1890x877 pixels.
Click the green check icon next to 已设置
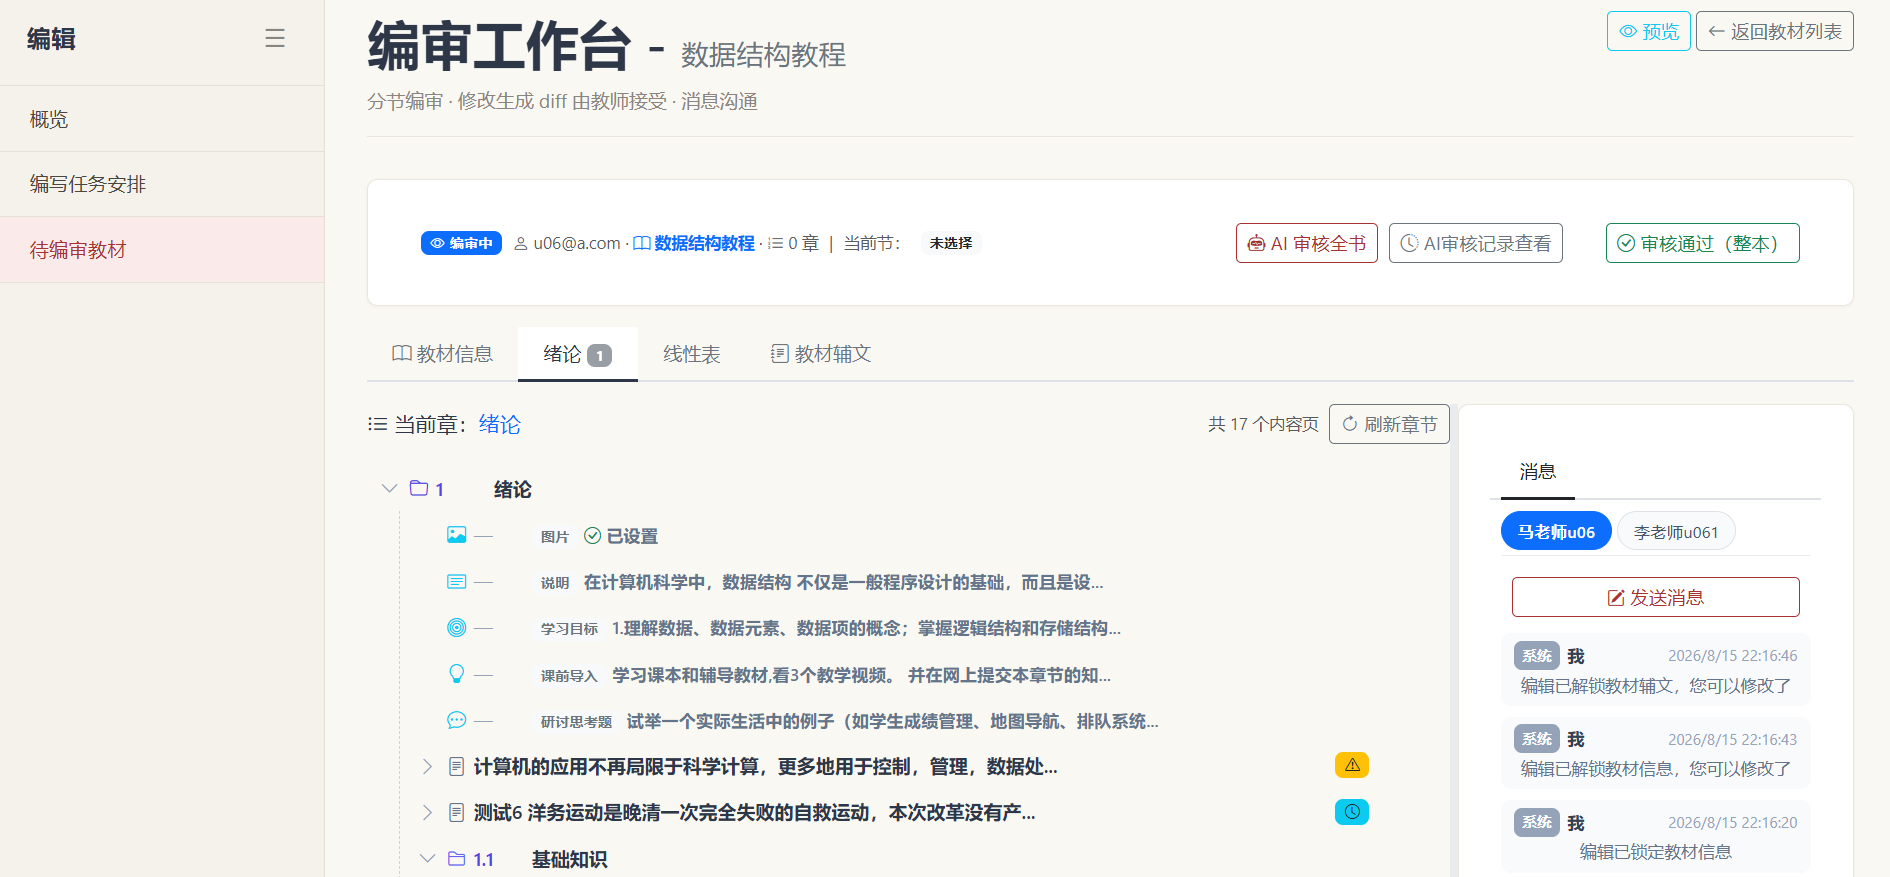point(592,536)
